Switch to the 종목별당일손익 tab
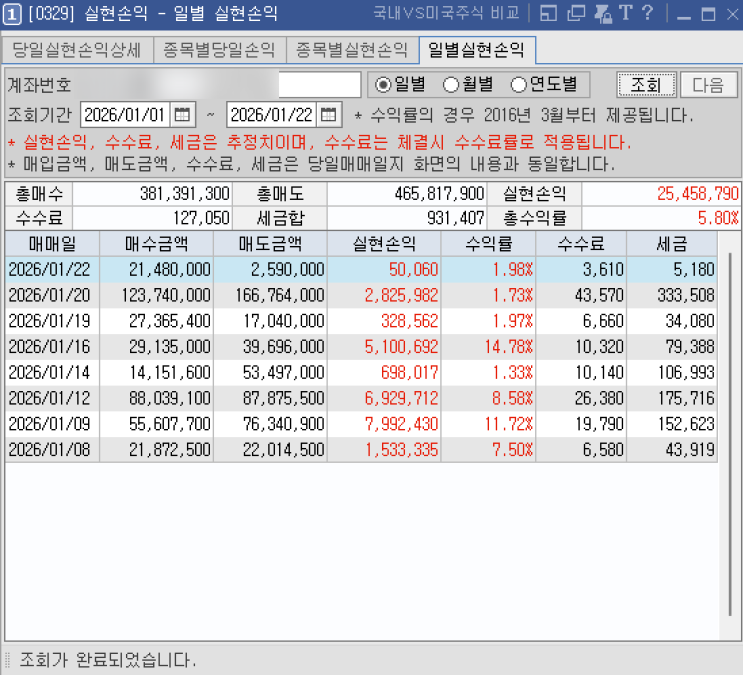 [219, 50]
